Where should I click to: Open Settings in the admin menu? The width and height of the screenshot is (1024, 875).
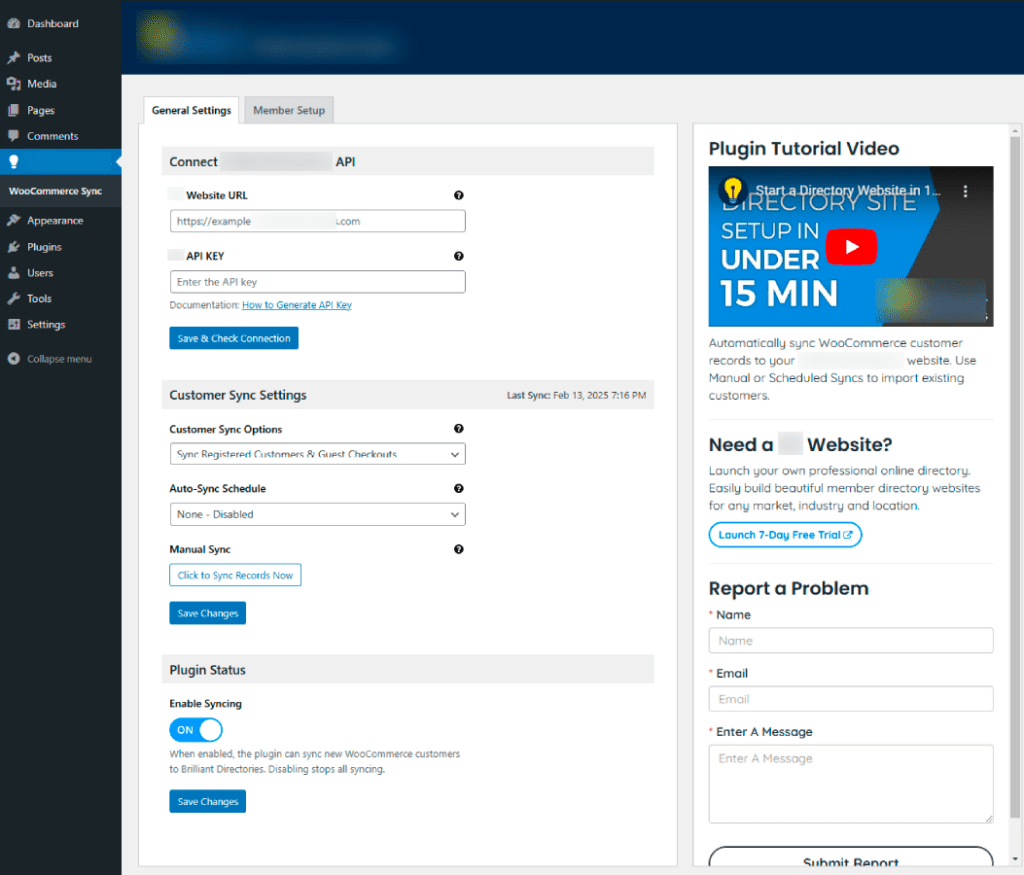tap(46, 325)
